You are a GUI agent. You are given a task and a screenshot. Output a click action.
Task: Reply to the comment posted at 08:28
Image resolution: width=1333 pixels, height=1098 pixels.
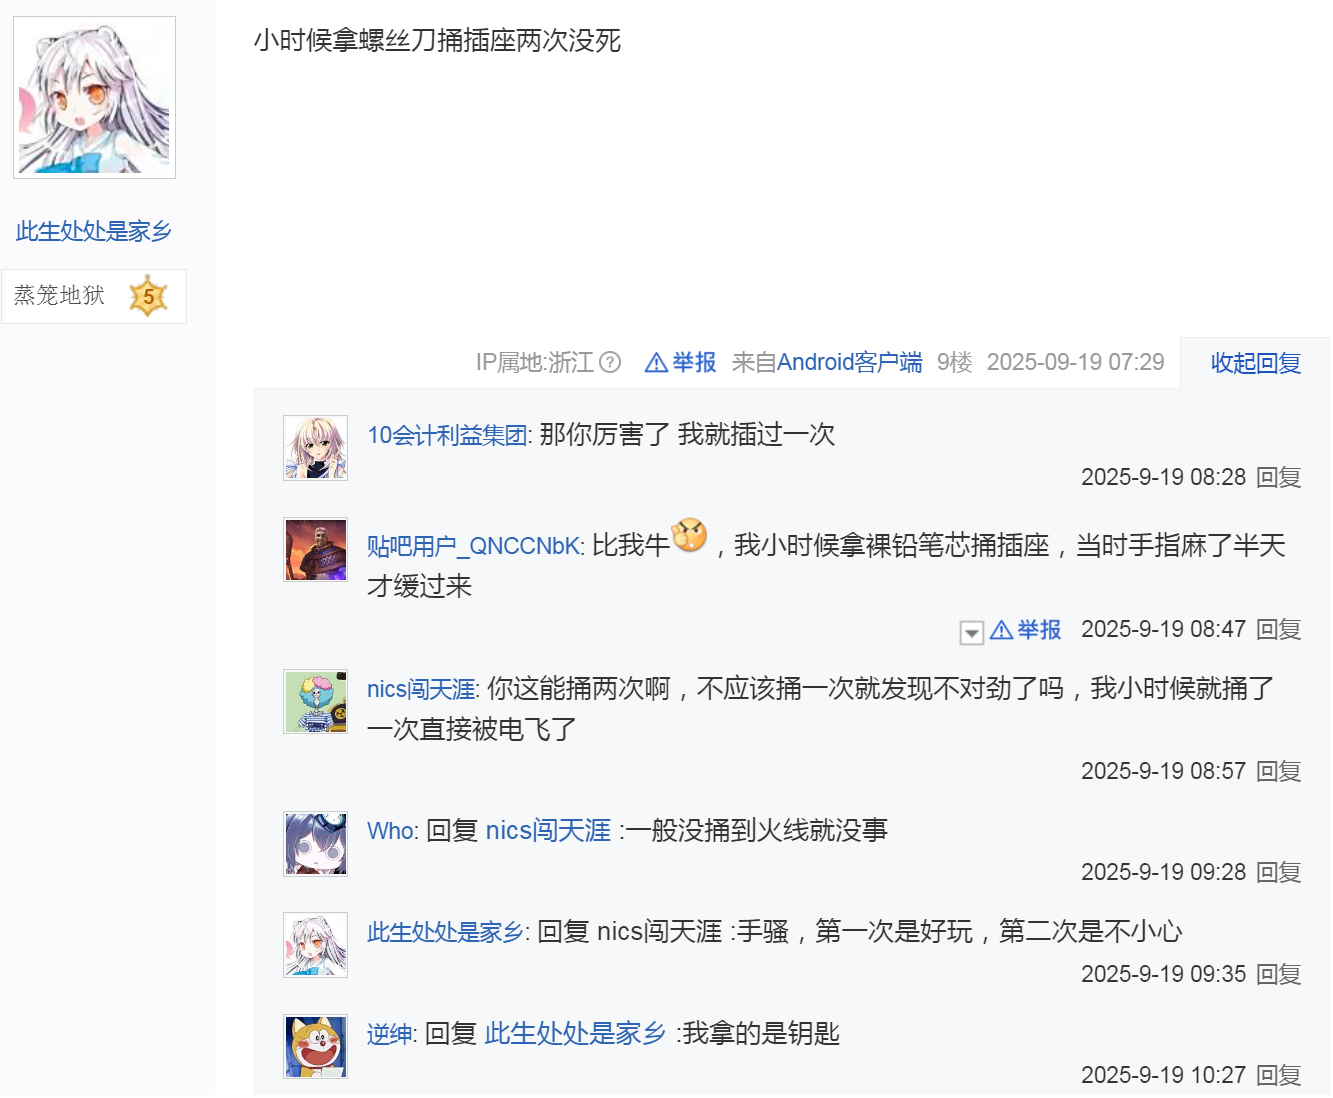(1278, 477)
